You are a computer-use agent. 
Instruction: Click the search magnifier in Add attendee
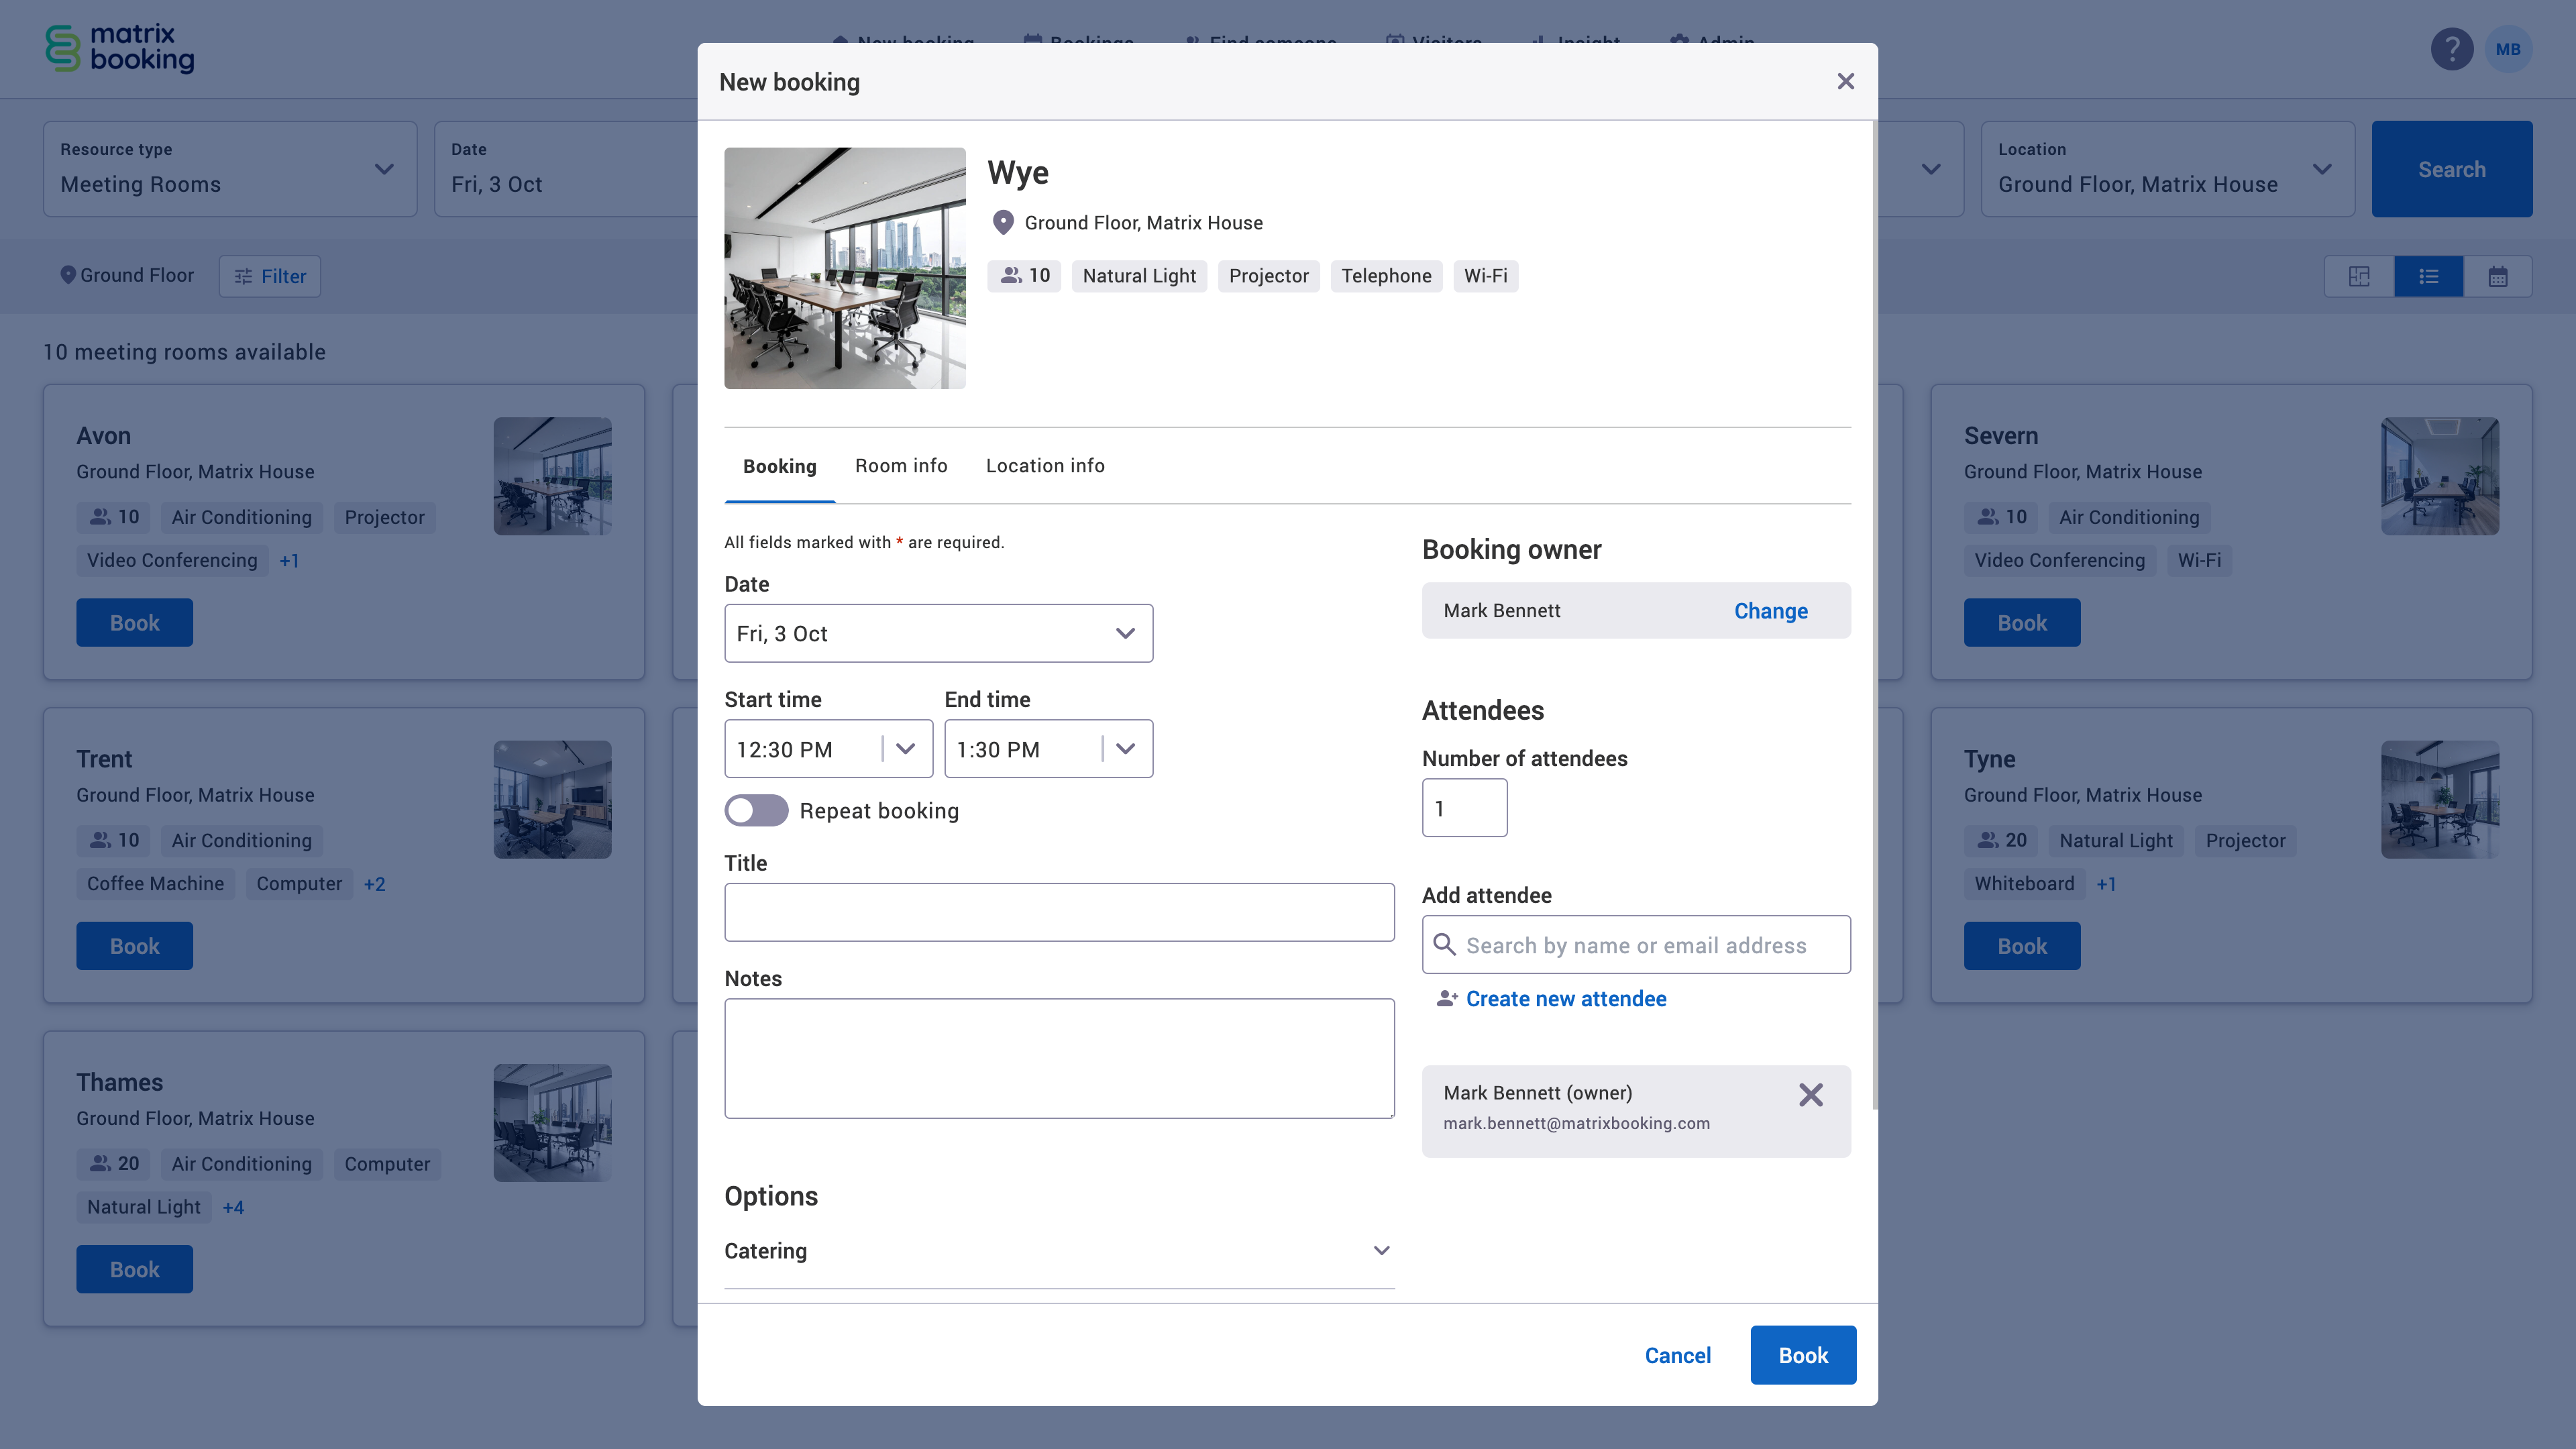pos(1444,944)
